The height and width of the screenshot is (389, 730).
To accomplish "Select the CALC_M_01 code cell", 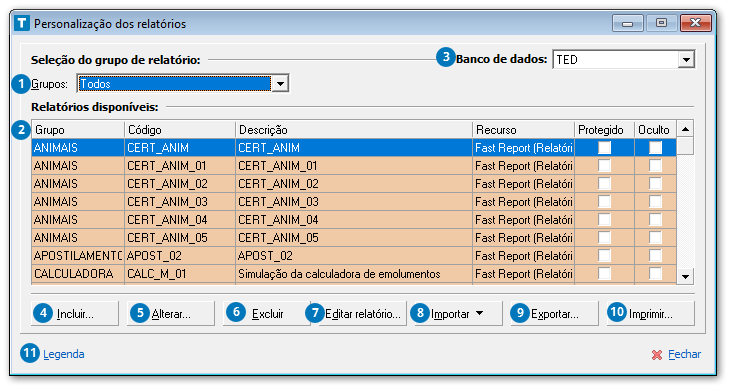I will pos(180,274).
